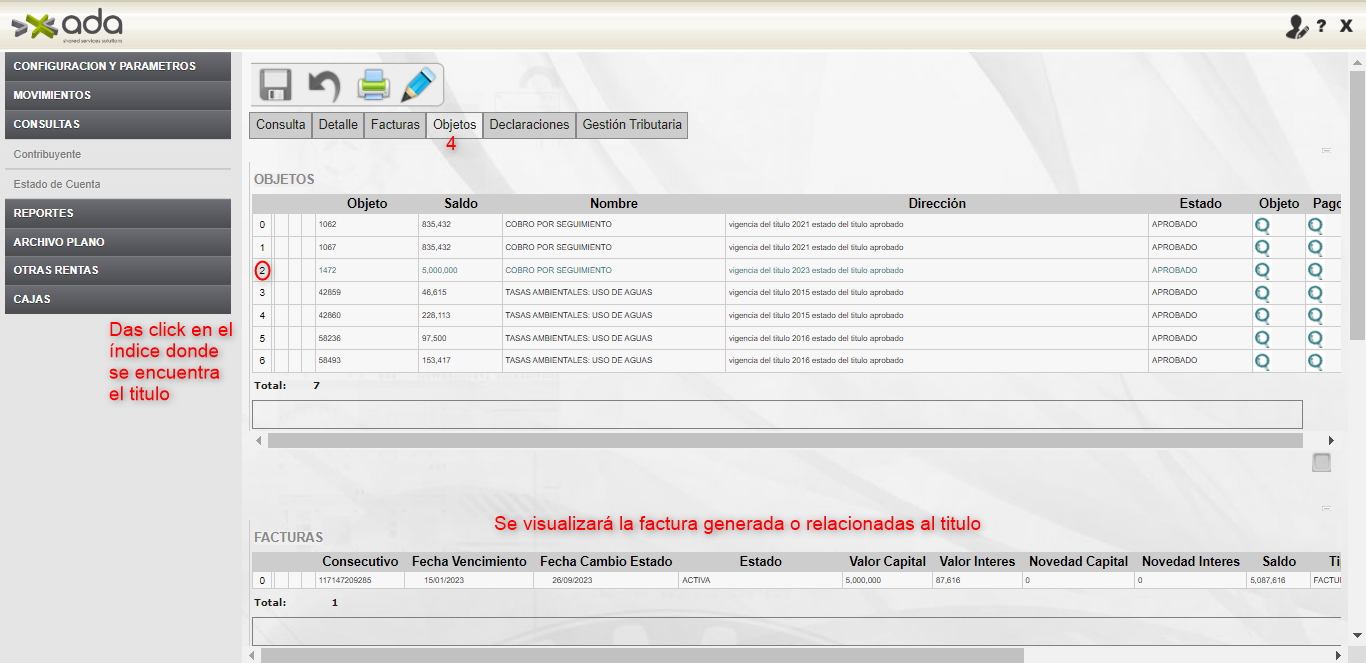Open the Gestión Tributaria tab
The image size is (1366, 663).
tap(632, 125)
